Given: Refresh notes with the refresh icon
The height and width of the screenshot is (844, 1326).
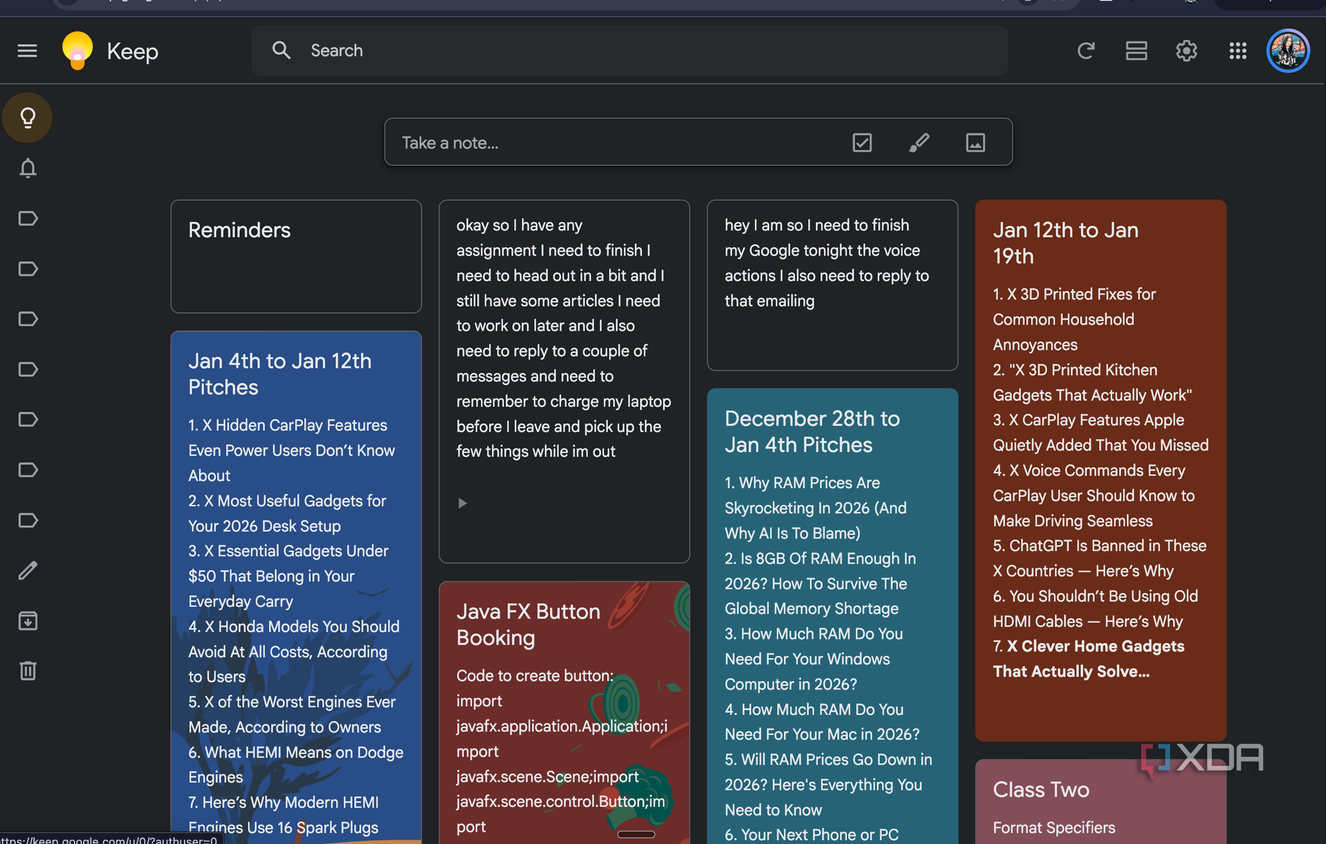Looking at the screenshot, I should [1086, 51].
